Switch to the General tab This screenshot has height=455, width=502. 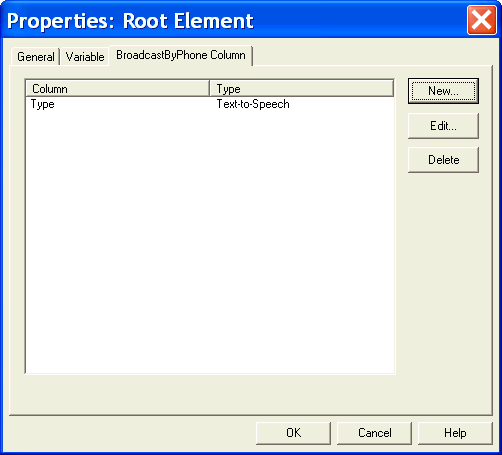coord(36,57)
